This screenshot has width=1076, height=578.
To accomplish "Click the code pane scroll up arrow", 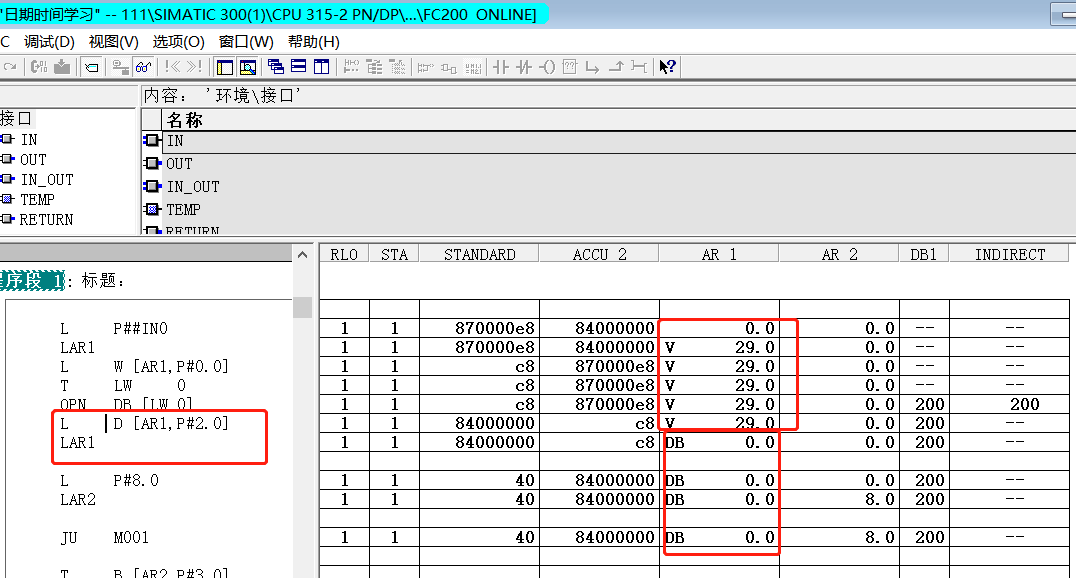I will point(302,254).
